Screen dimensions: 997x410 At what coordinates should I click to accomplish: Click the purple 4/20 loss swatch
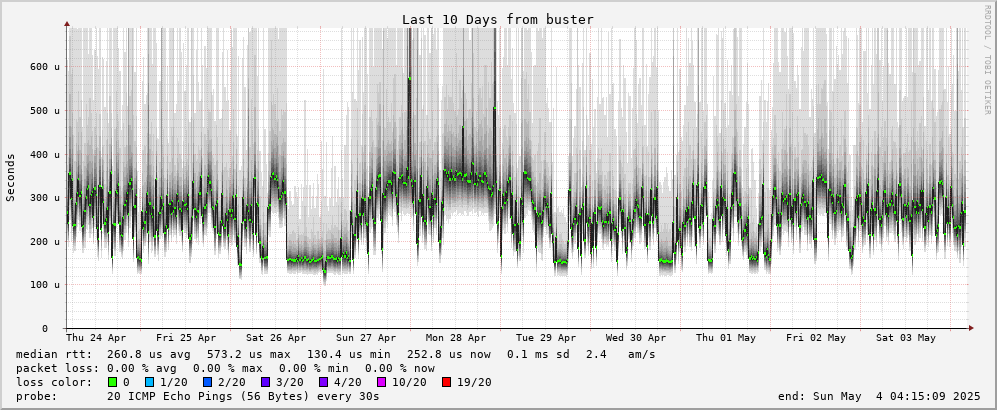(326, 383)
